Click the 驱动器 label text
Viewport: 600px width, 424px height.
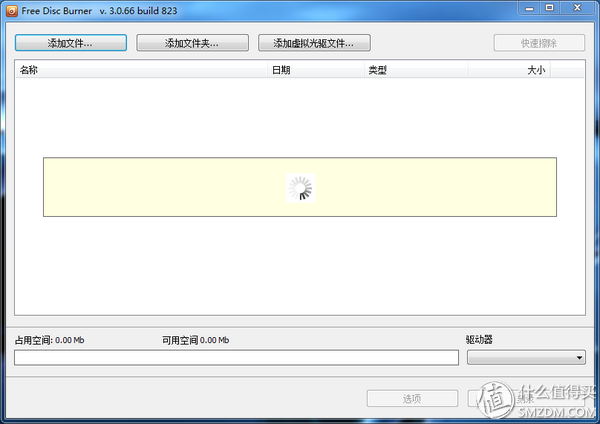coord(479,339)
